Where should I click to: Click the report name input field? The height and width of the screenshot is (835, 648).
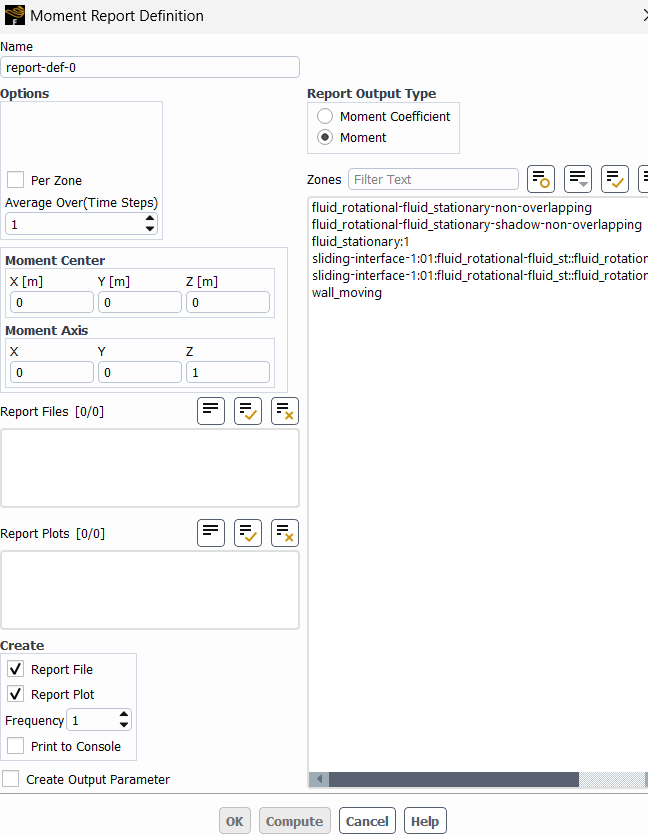coord(150,68)
